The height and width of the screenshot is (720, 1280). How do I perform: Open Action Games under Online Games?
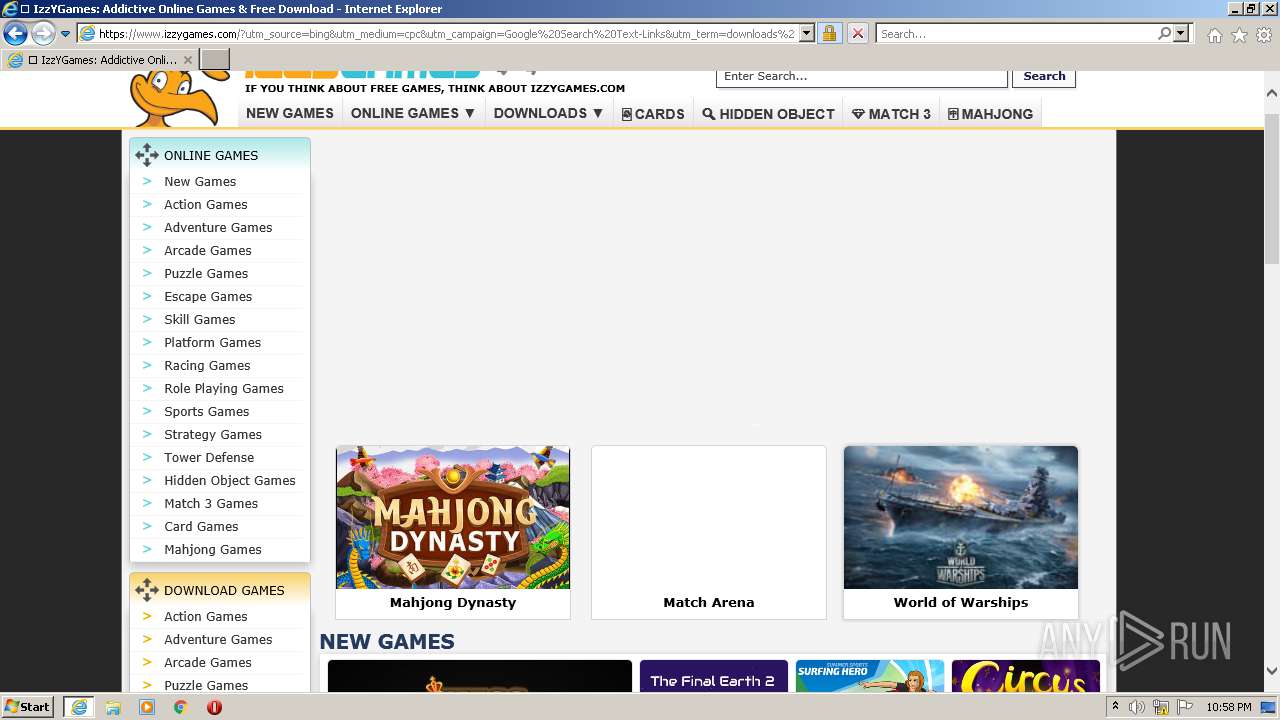coord(206,204)
